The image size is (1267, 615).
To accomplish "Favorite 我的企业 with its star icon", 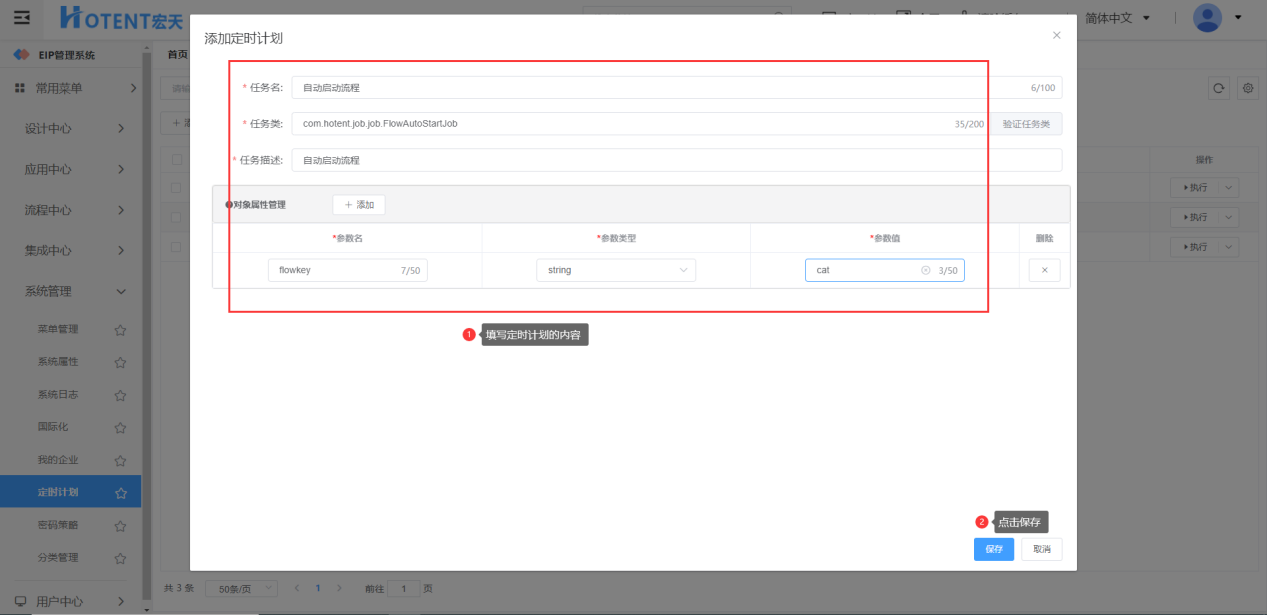I will pyautogui.click(x=120, y=460).
